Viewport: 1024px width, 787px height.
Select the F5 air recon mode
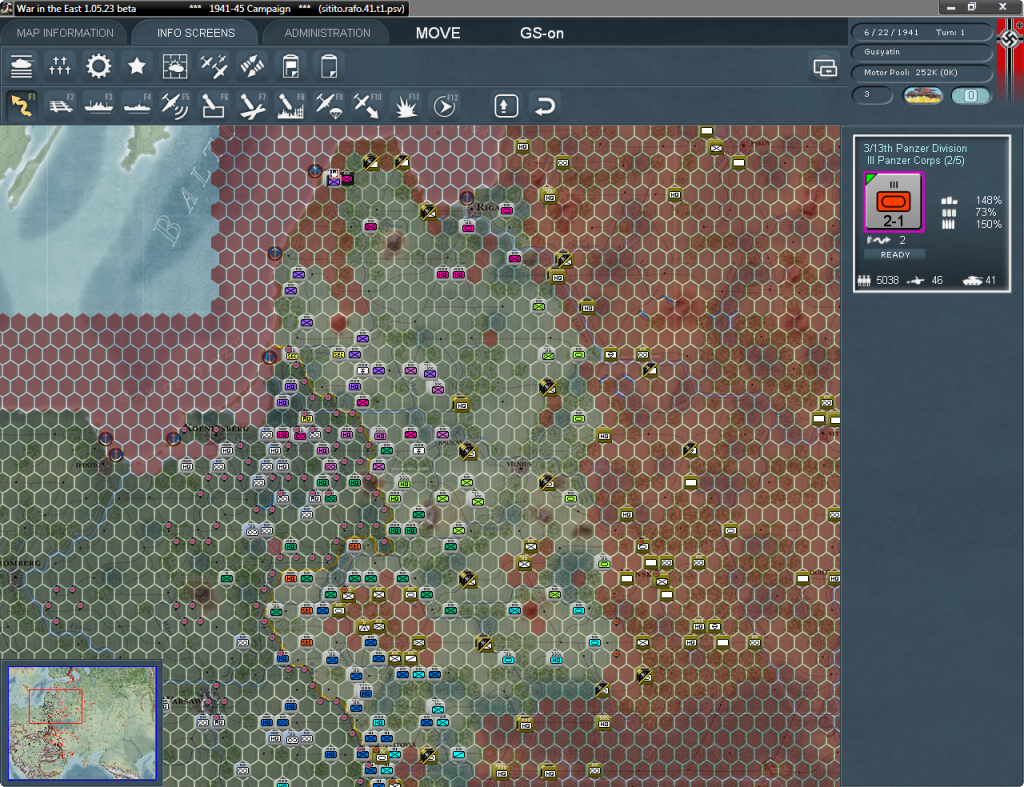[175, 105]
